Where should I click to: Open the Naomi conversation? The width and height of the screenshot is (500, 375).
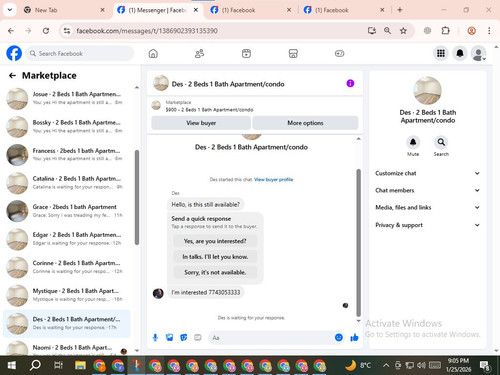point(67,348)
